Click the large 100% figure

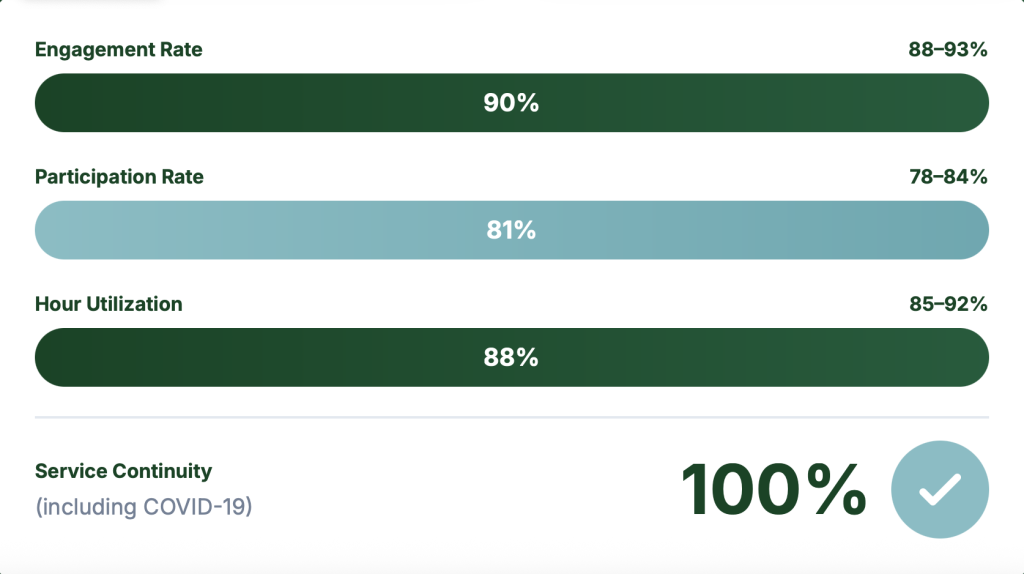[773, 490]
